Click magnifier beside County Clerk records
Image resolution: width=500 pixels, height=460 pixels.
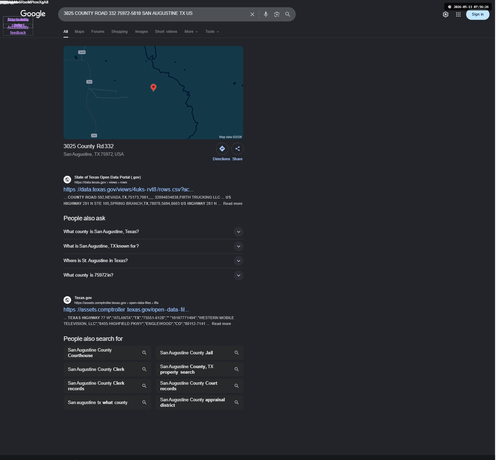(144, 386)
